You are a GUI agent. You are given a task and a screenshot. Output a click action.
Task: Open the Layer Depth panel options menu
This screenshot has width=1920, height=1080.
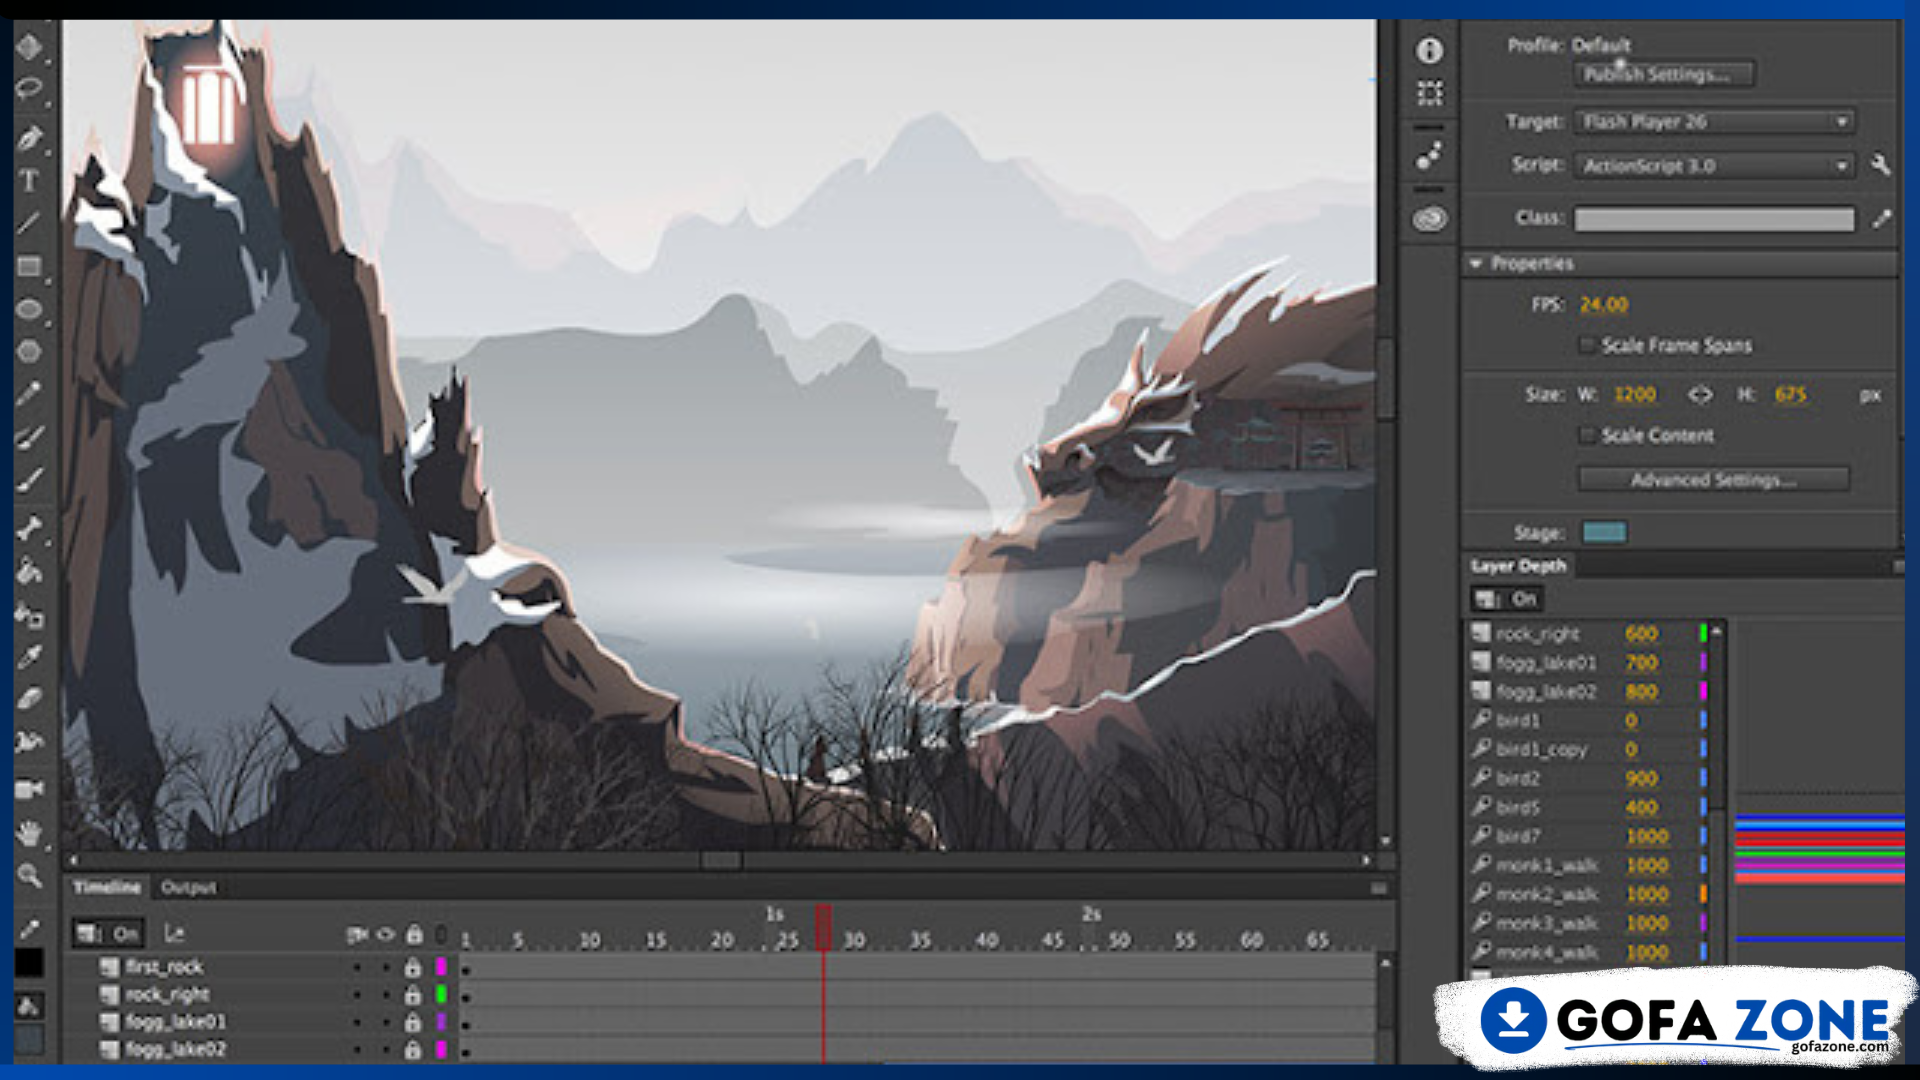pos(1897,566)
